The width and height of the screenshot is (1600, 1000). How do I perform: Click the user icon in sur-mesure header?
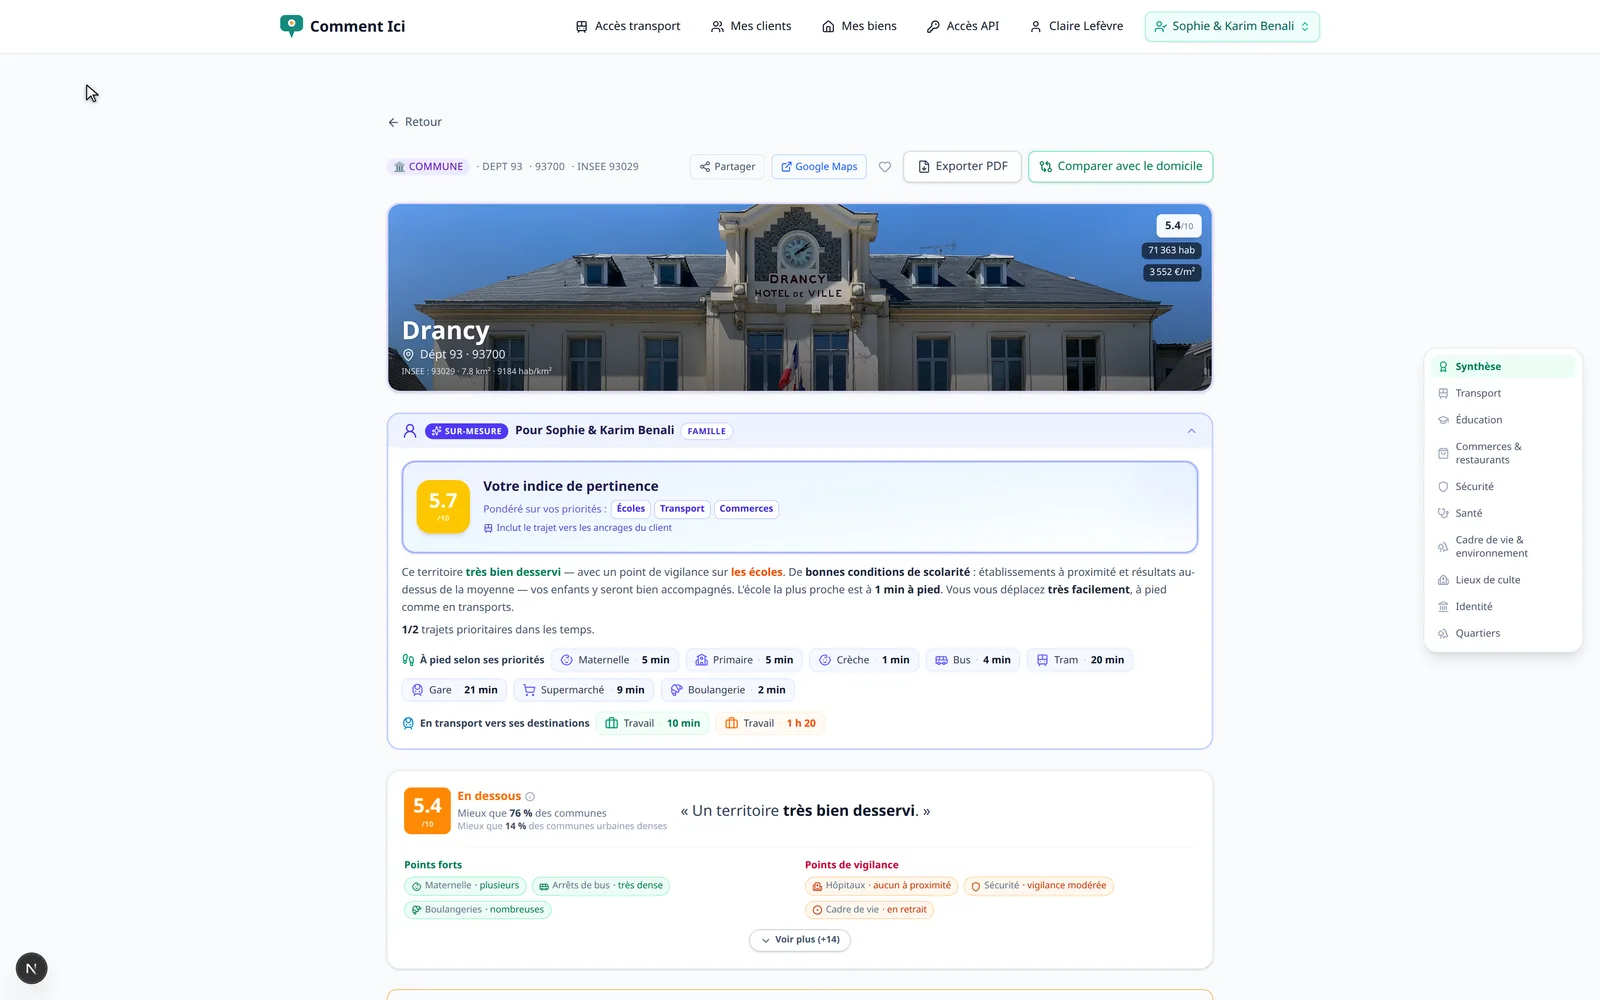click(x=410, y=431)
